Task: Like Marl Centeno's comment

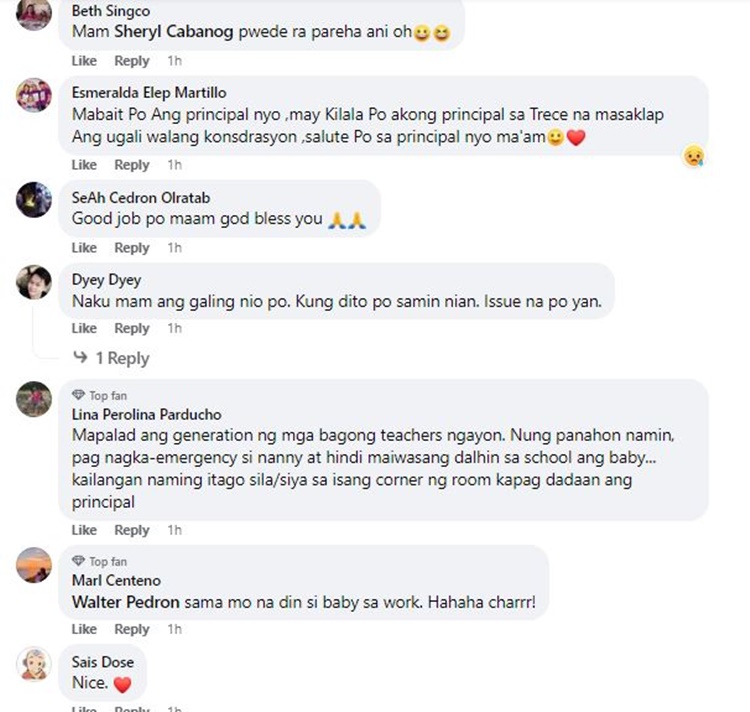Action: [84, 629]
